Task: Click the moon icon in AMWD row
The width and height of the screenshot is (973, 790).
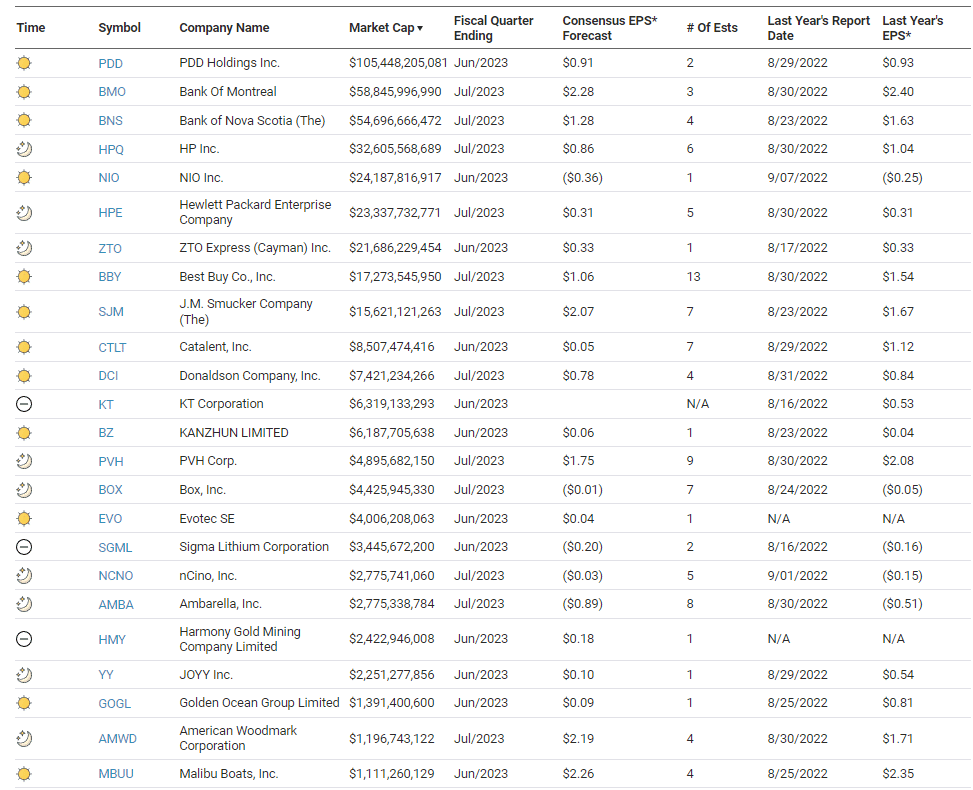Action: click(x=25, y=739)
